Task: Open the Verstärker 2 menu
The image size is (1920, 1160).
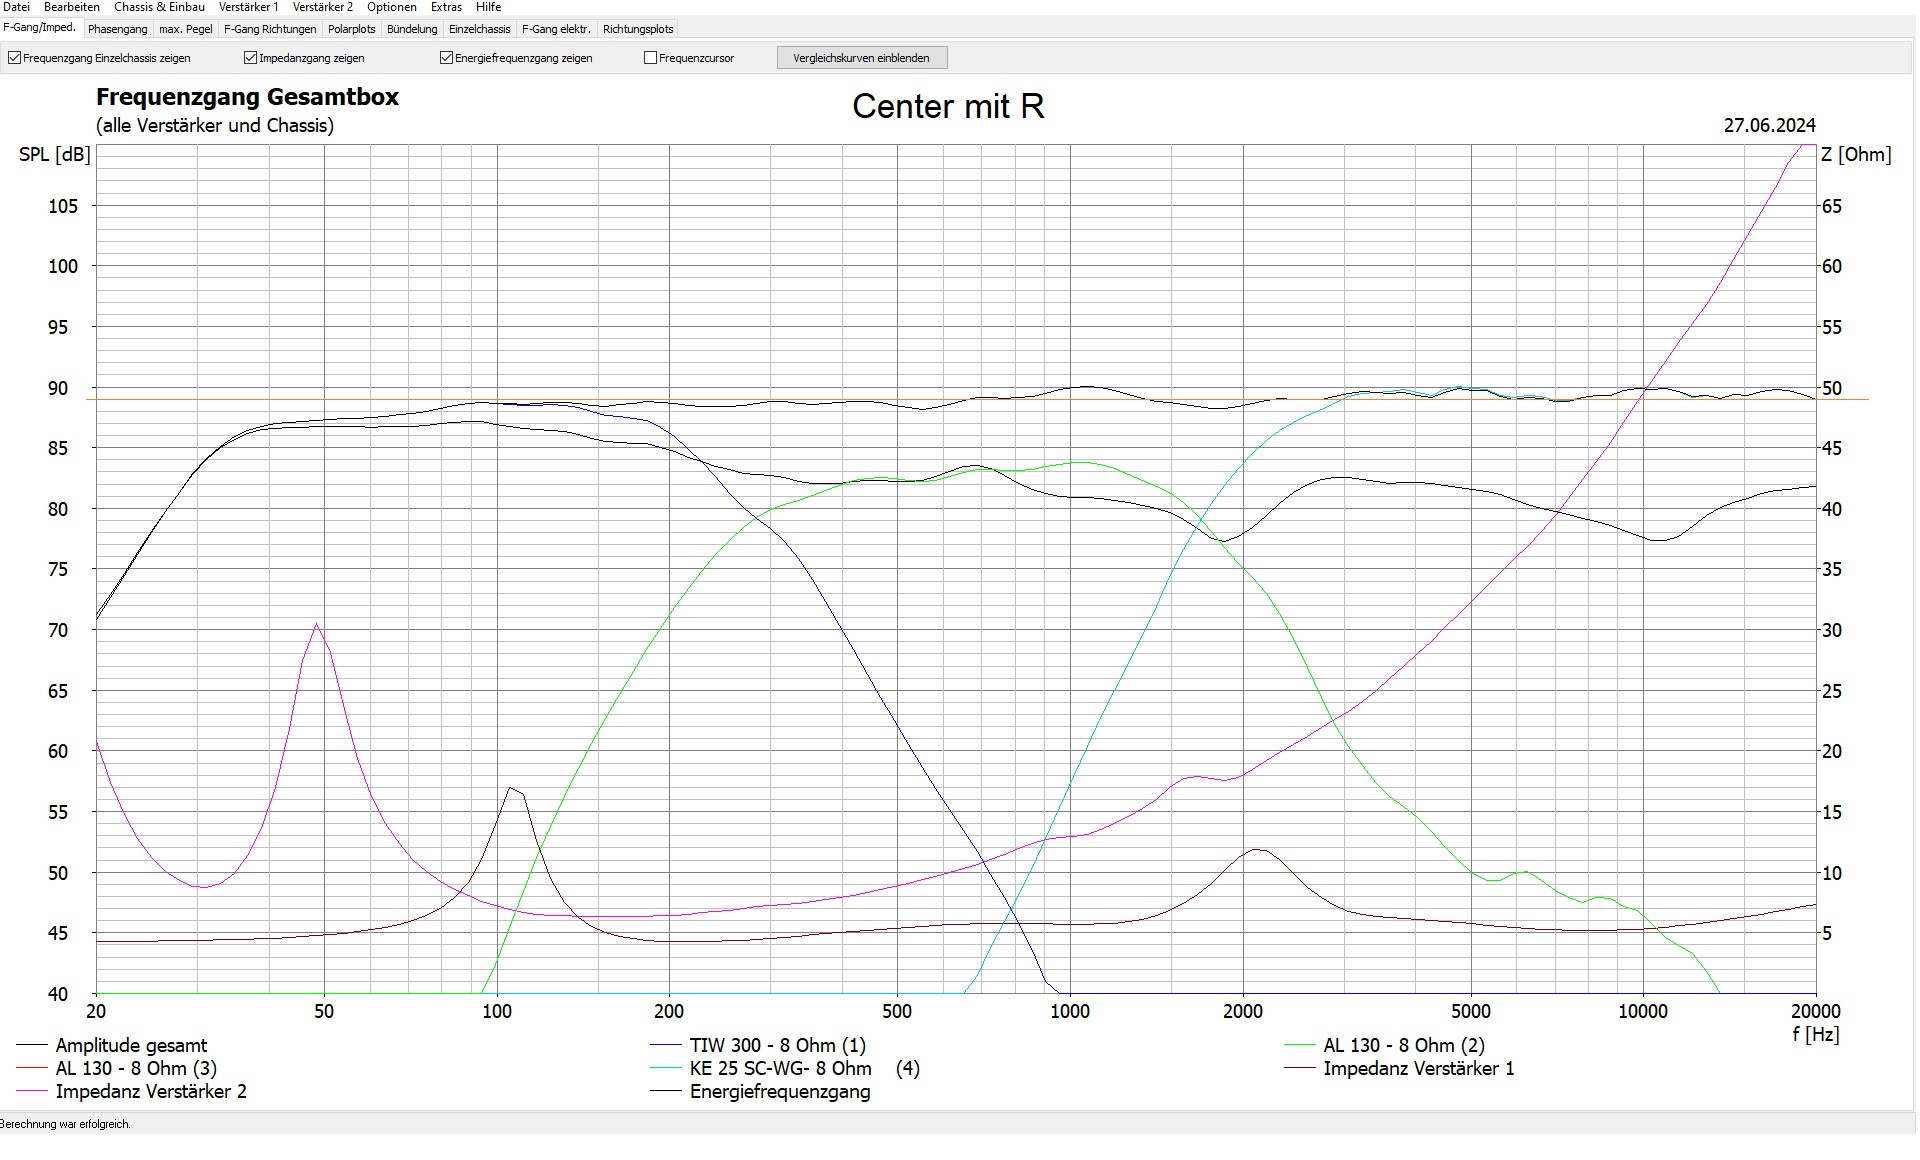Action: [x=322, y=7]
